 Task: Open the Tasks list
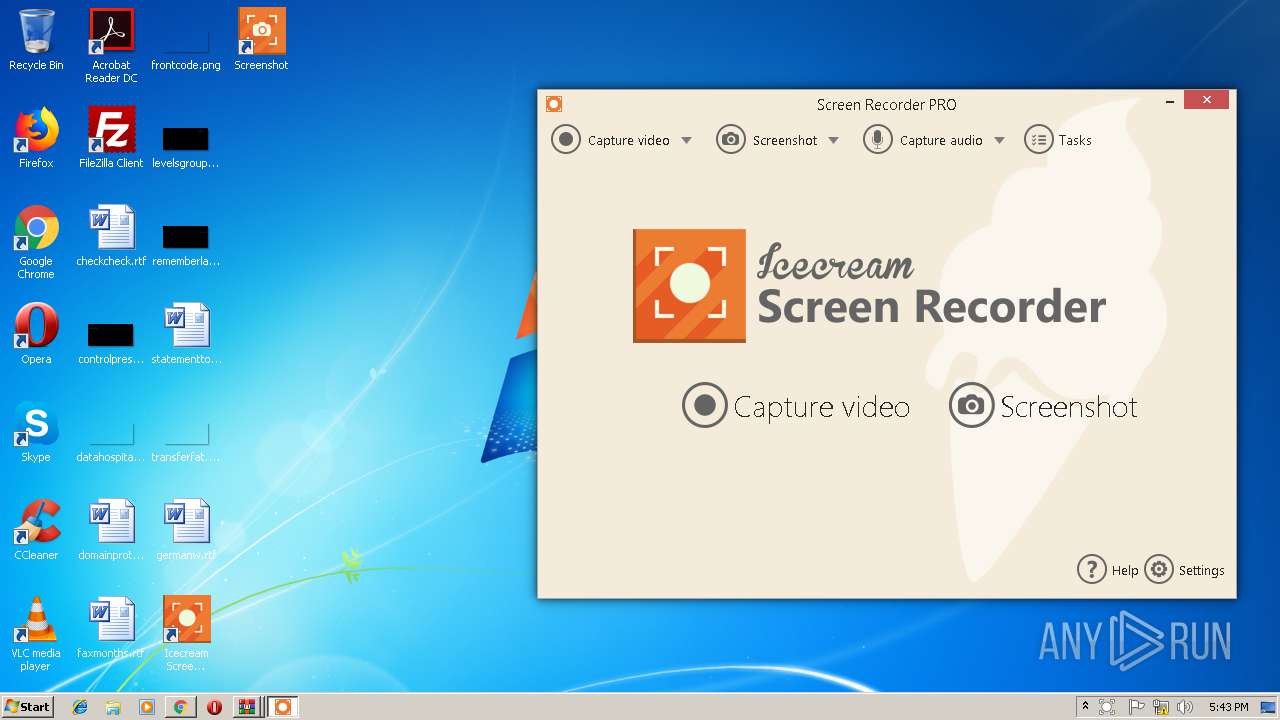pos(1058,140)
